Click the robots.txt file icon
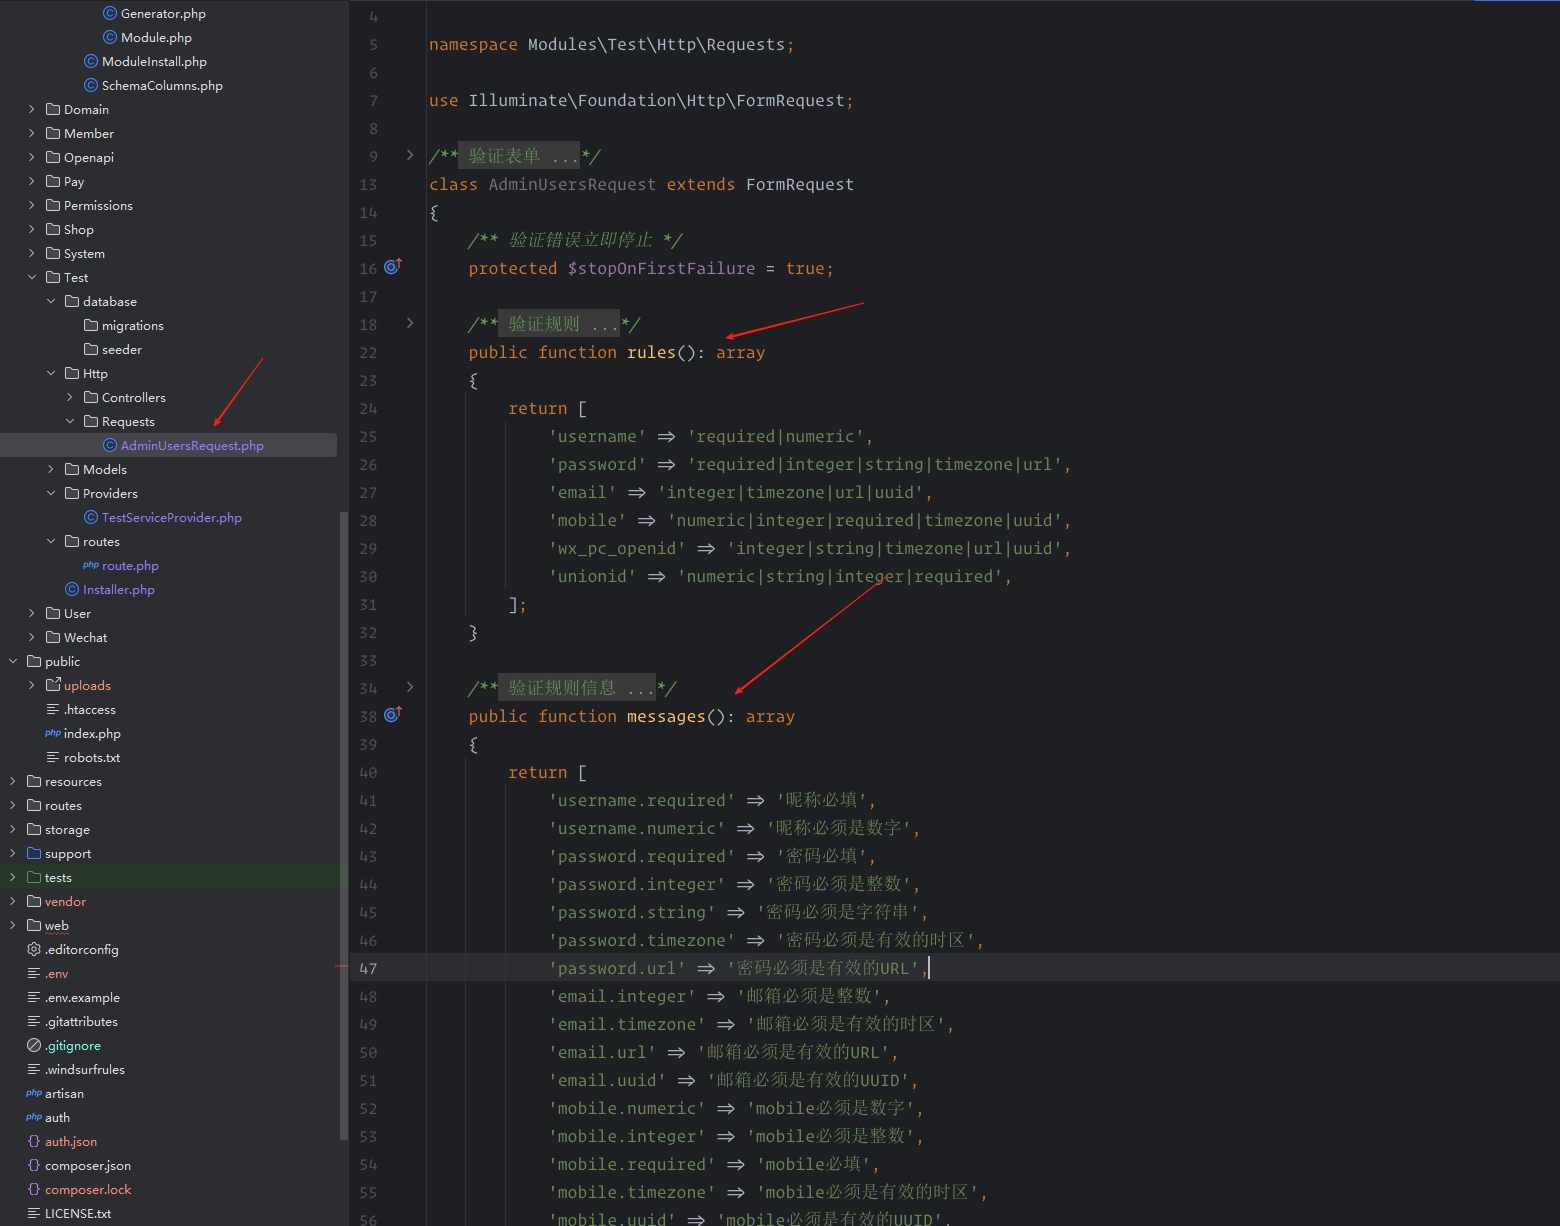This screenshot has width=1560, height=1226. pyautogui.click(x=53, y=757)
